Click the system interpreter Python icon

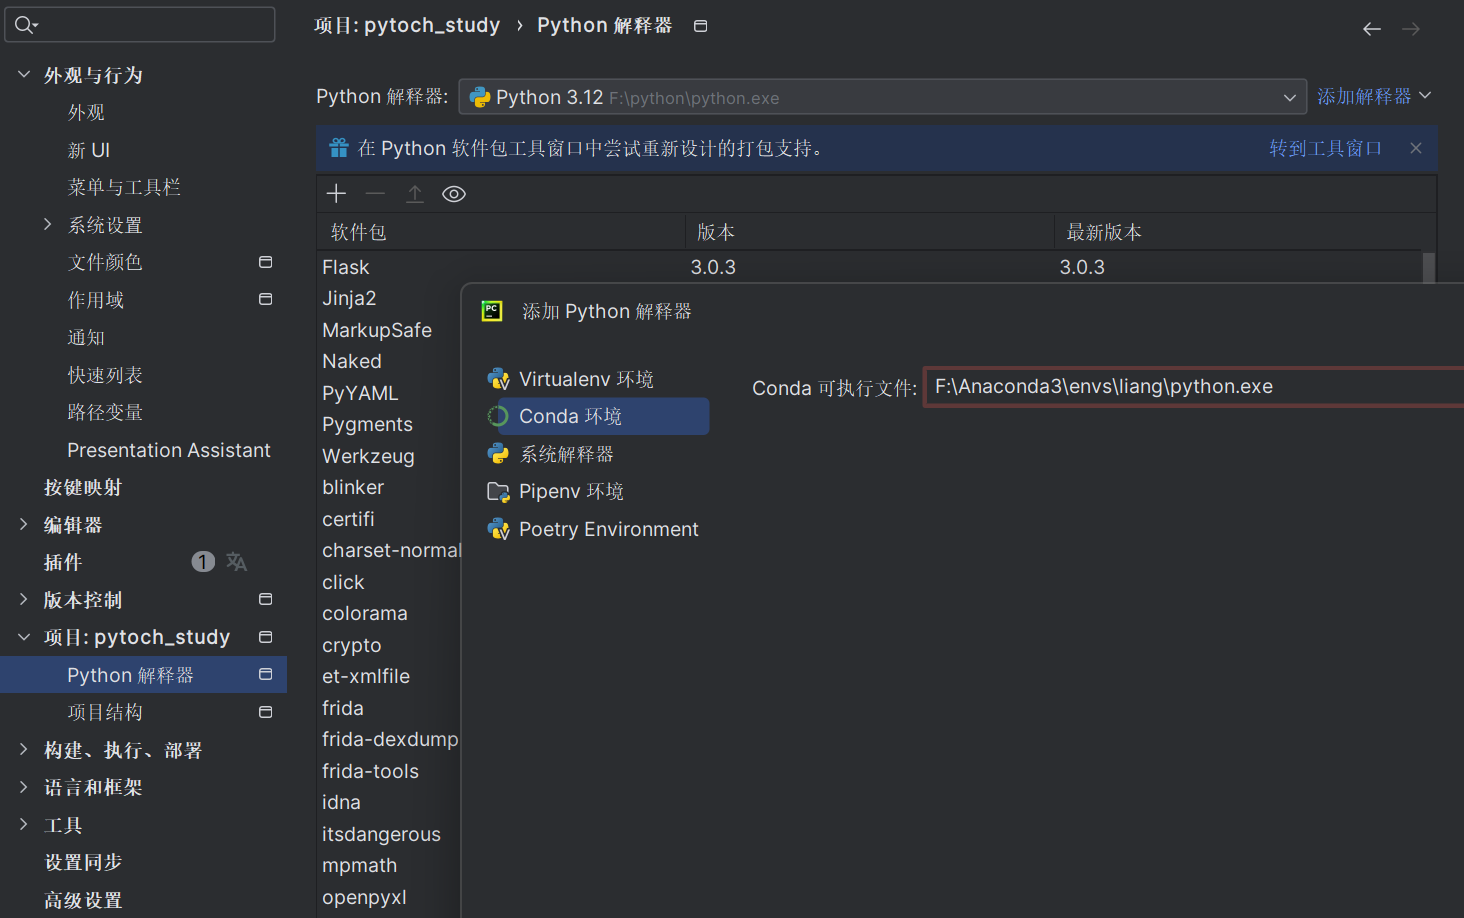point(498,454)
